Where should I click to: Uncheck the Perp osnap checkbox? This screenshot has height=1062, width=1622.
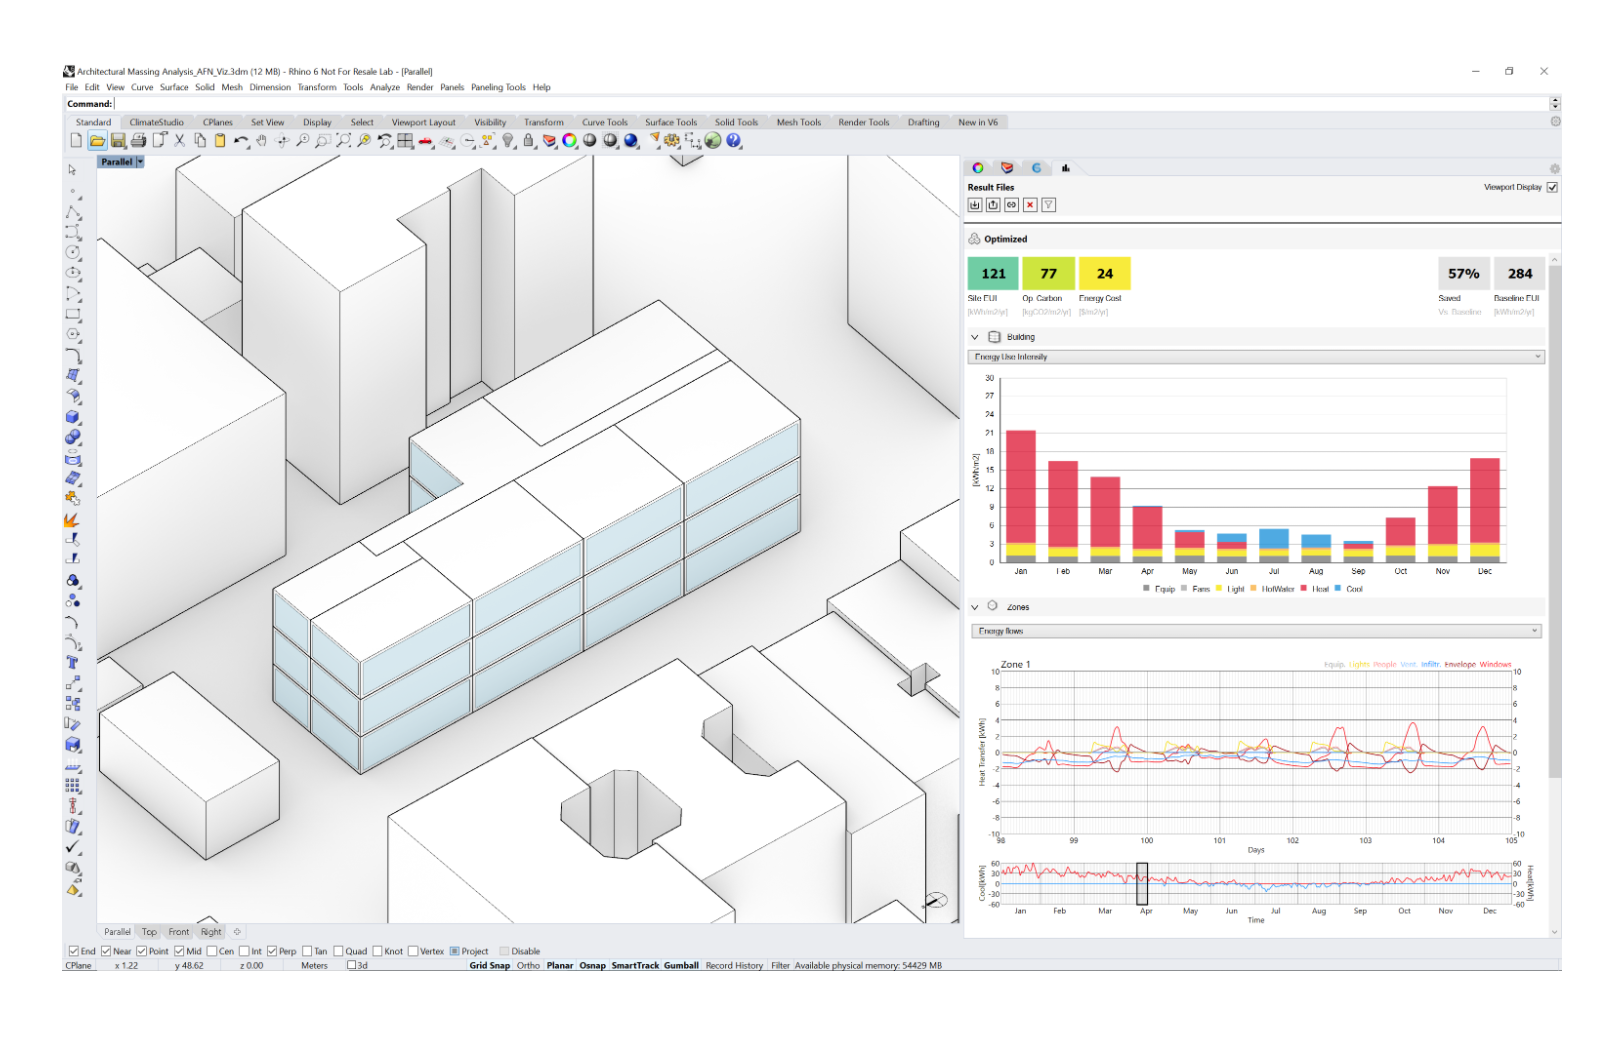pos(272,951)
